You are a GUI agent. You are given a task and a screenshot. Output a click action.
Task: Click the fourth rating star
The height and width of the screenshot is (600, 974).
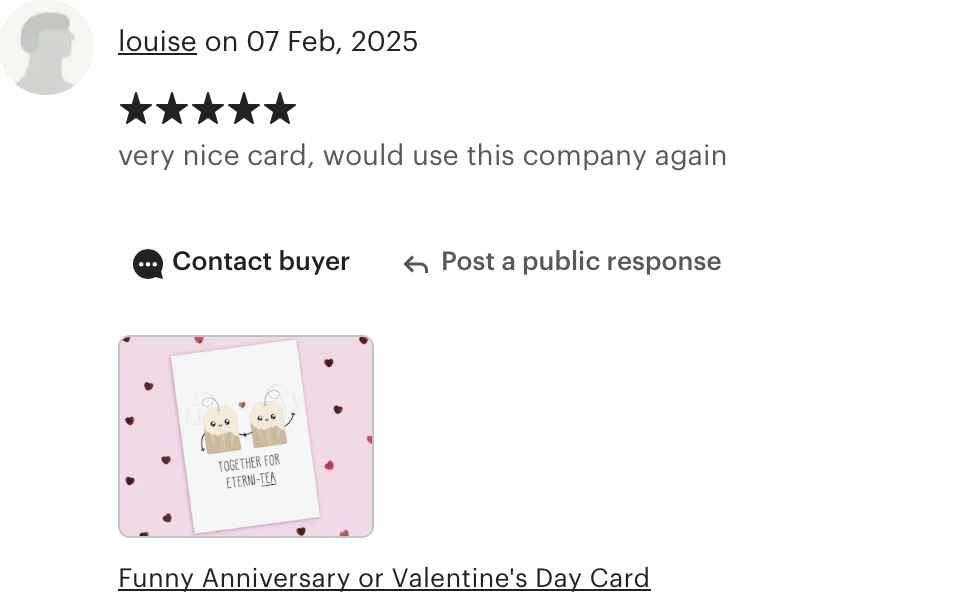[x=244, y=109]
